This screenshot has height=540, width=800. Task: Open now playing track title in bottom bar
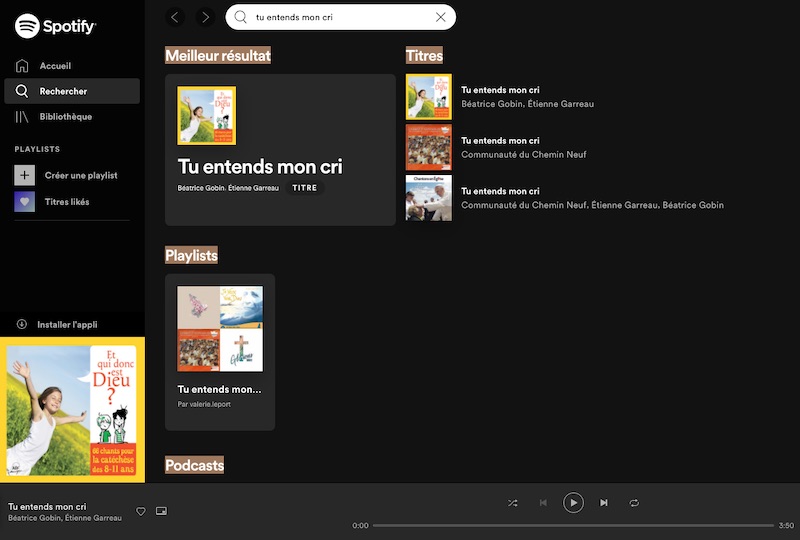point(47,506)
